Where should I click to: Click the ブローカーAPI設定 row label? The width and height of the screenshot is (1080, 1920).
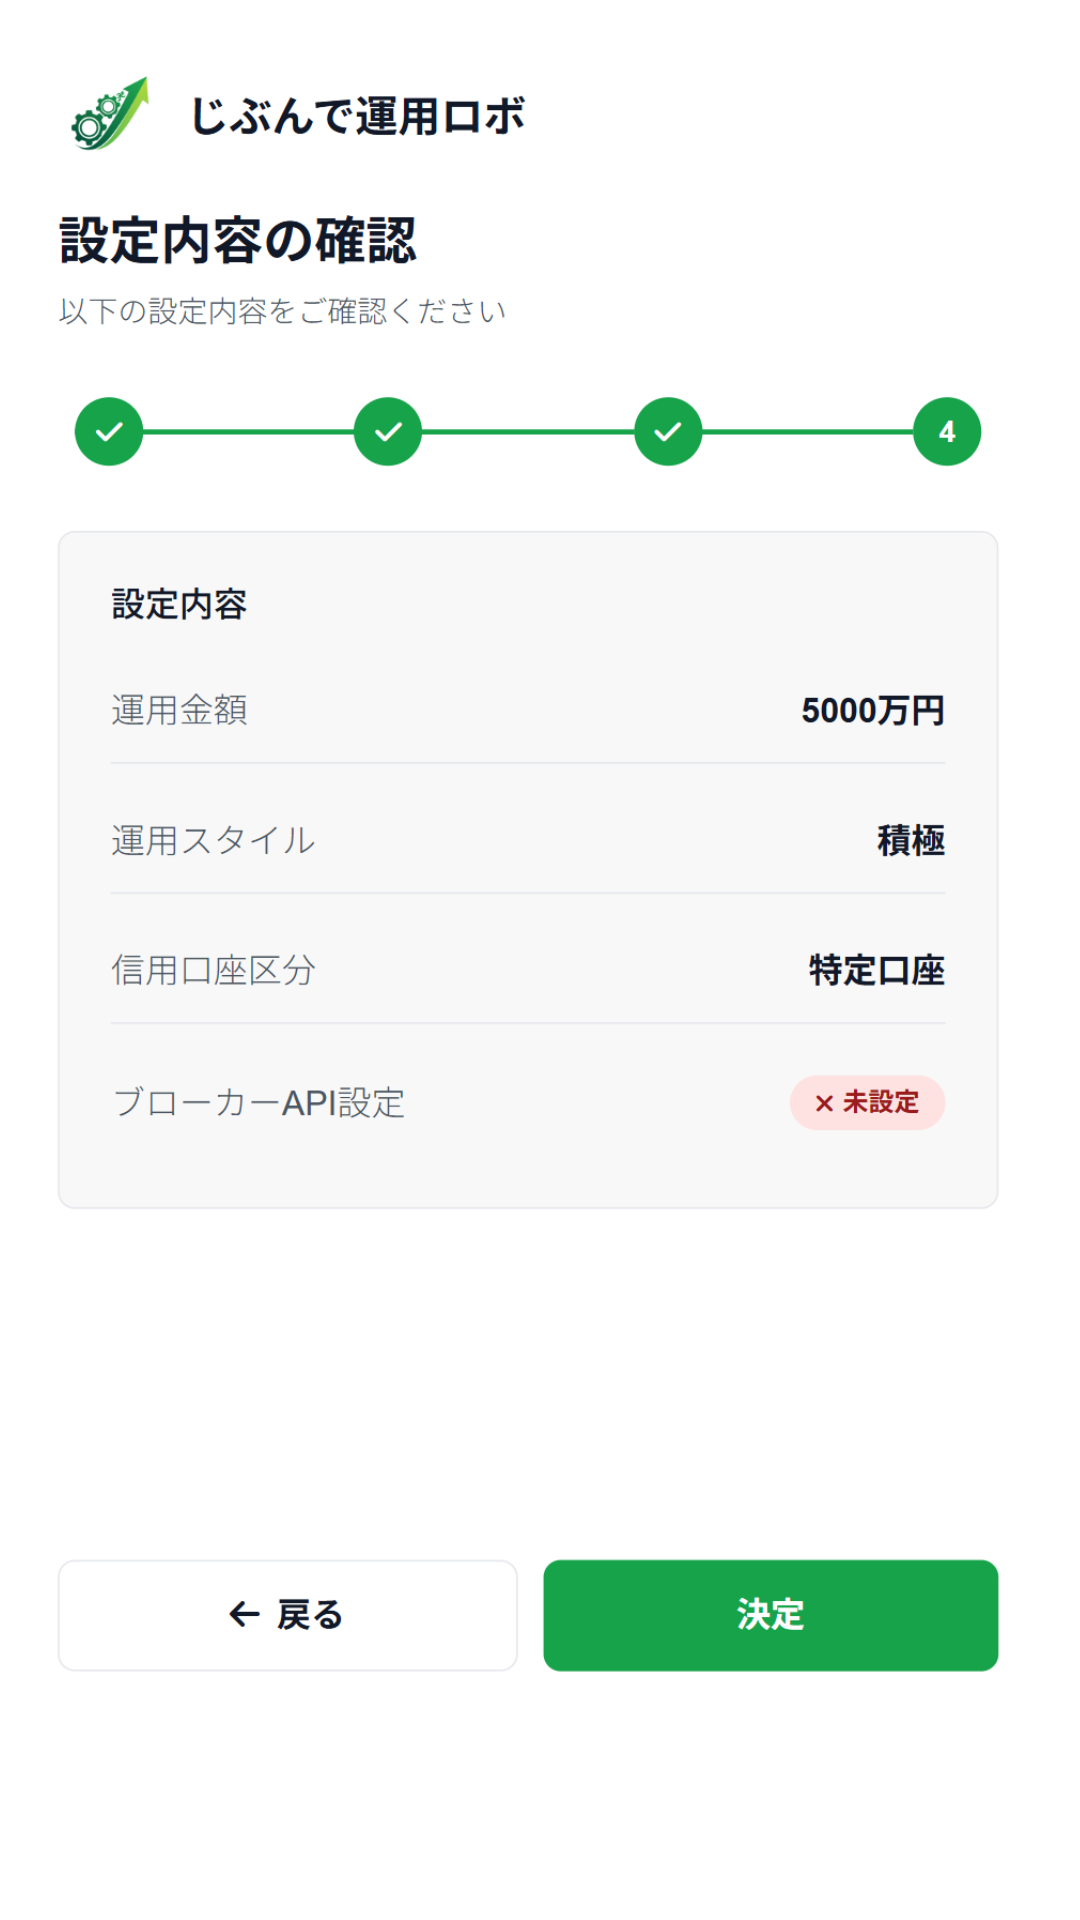pos(258,1103)
